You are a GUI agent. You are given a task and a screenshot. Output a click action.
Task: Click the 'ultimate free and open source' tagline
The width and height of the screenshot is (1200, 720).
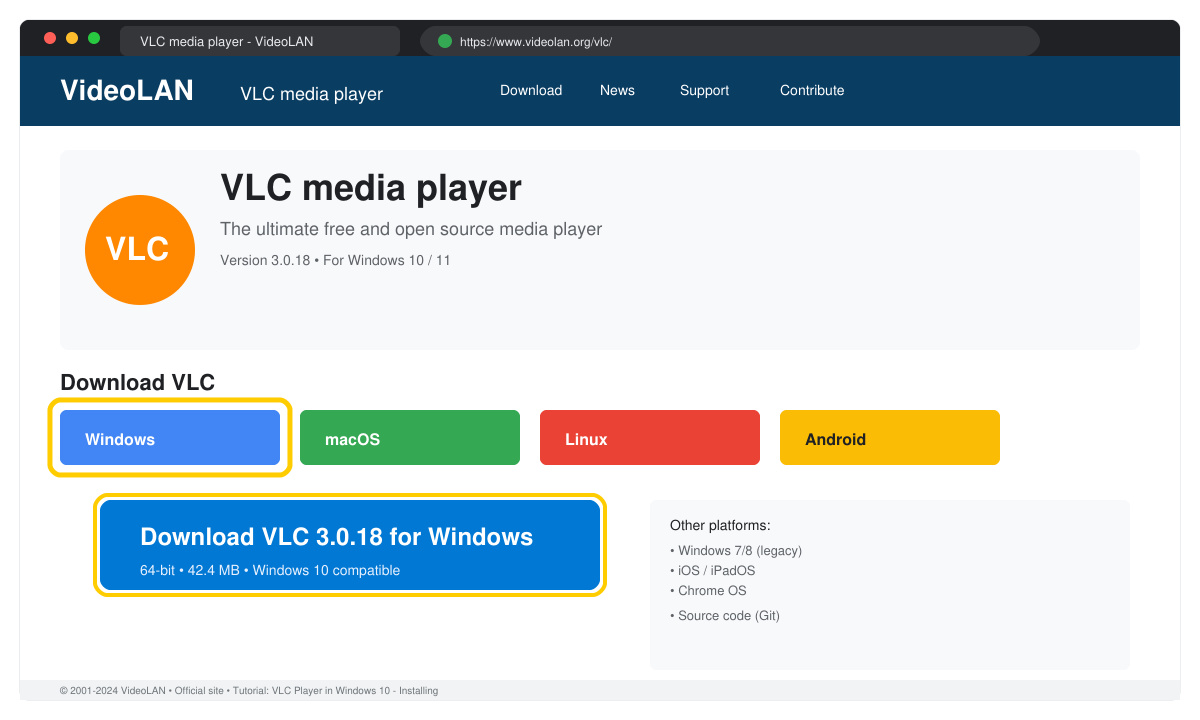point(411,229)
